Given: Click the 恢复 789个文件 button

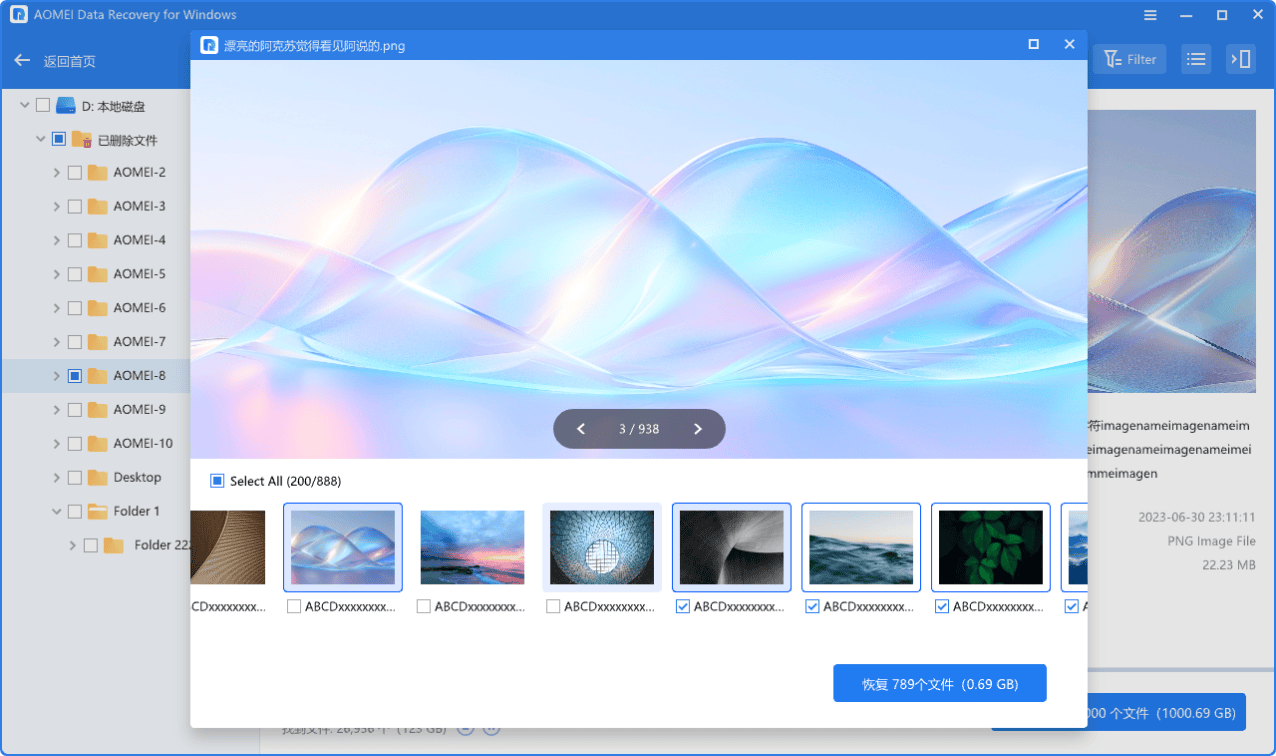Looking at the screenshot, I should [x=939, y=684].
